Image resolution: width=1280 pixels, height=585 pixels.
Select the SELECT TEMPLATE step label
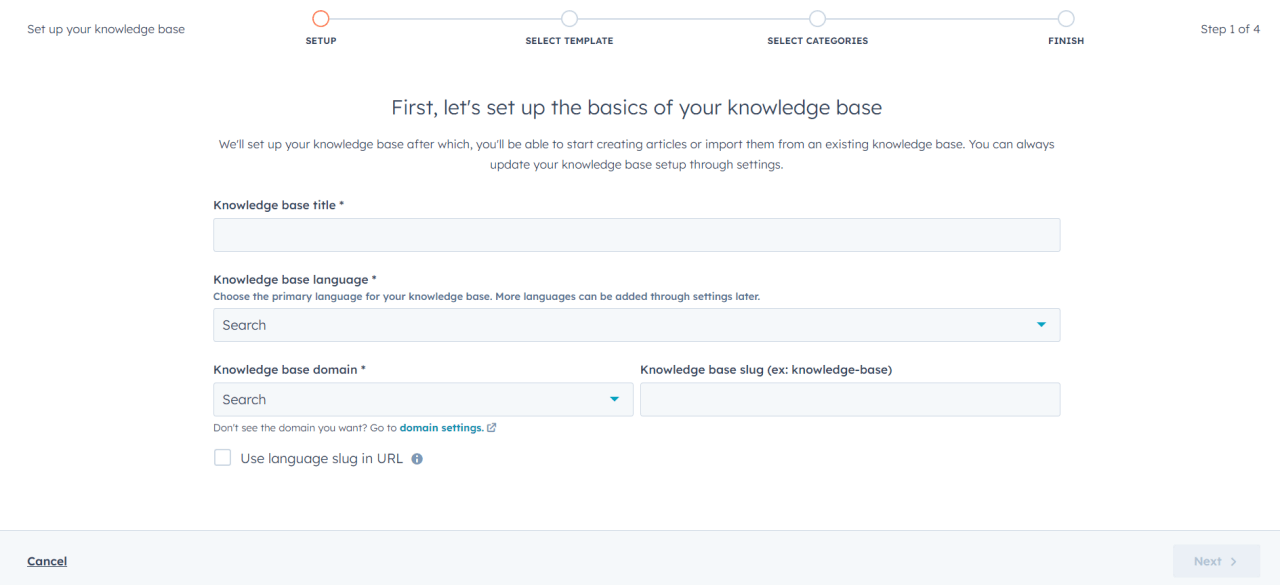point(569,40)
